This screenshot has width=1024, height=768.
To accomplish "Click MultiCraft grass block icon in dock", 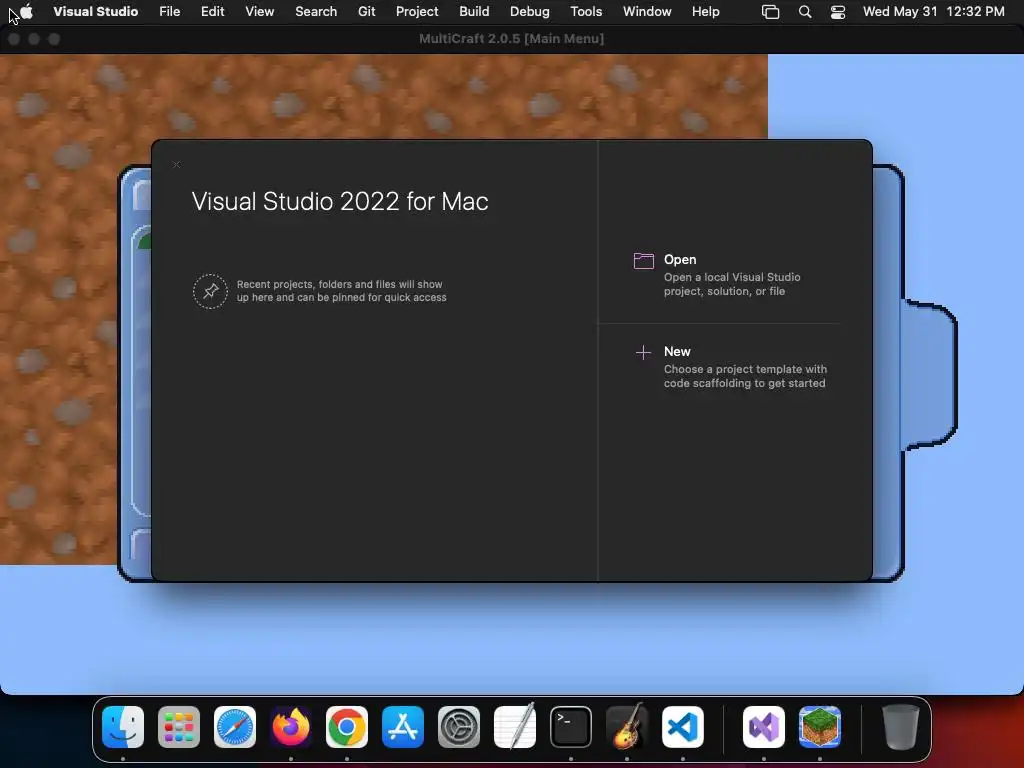I will tap(820, 727).
